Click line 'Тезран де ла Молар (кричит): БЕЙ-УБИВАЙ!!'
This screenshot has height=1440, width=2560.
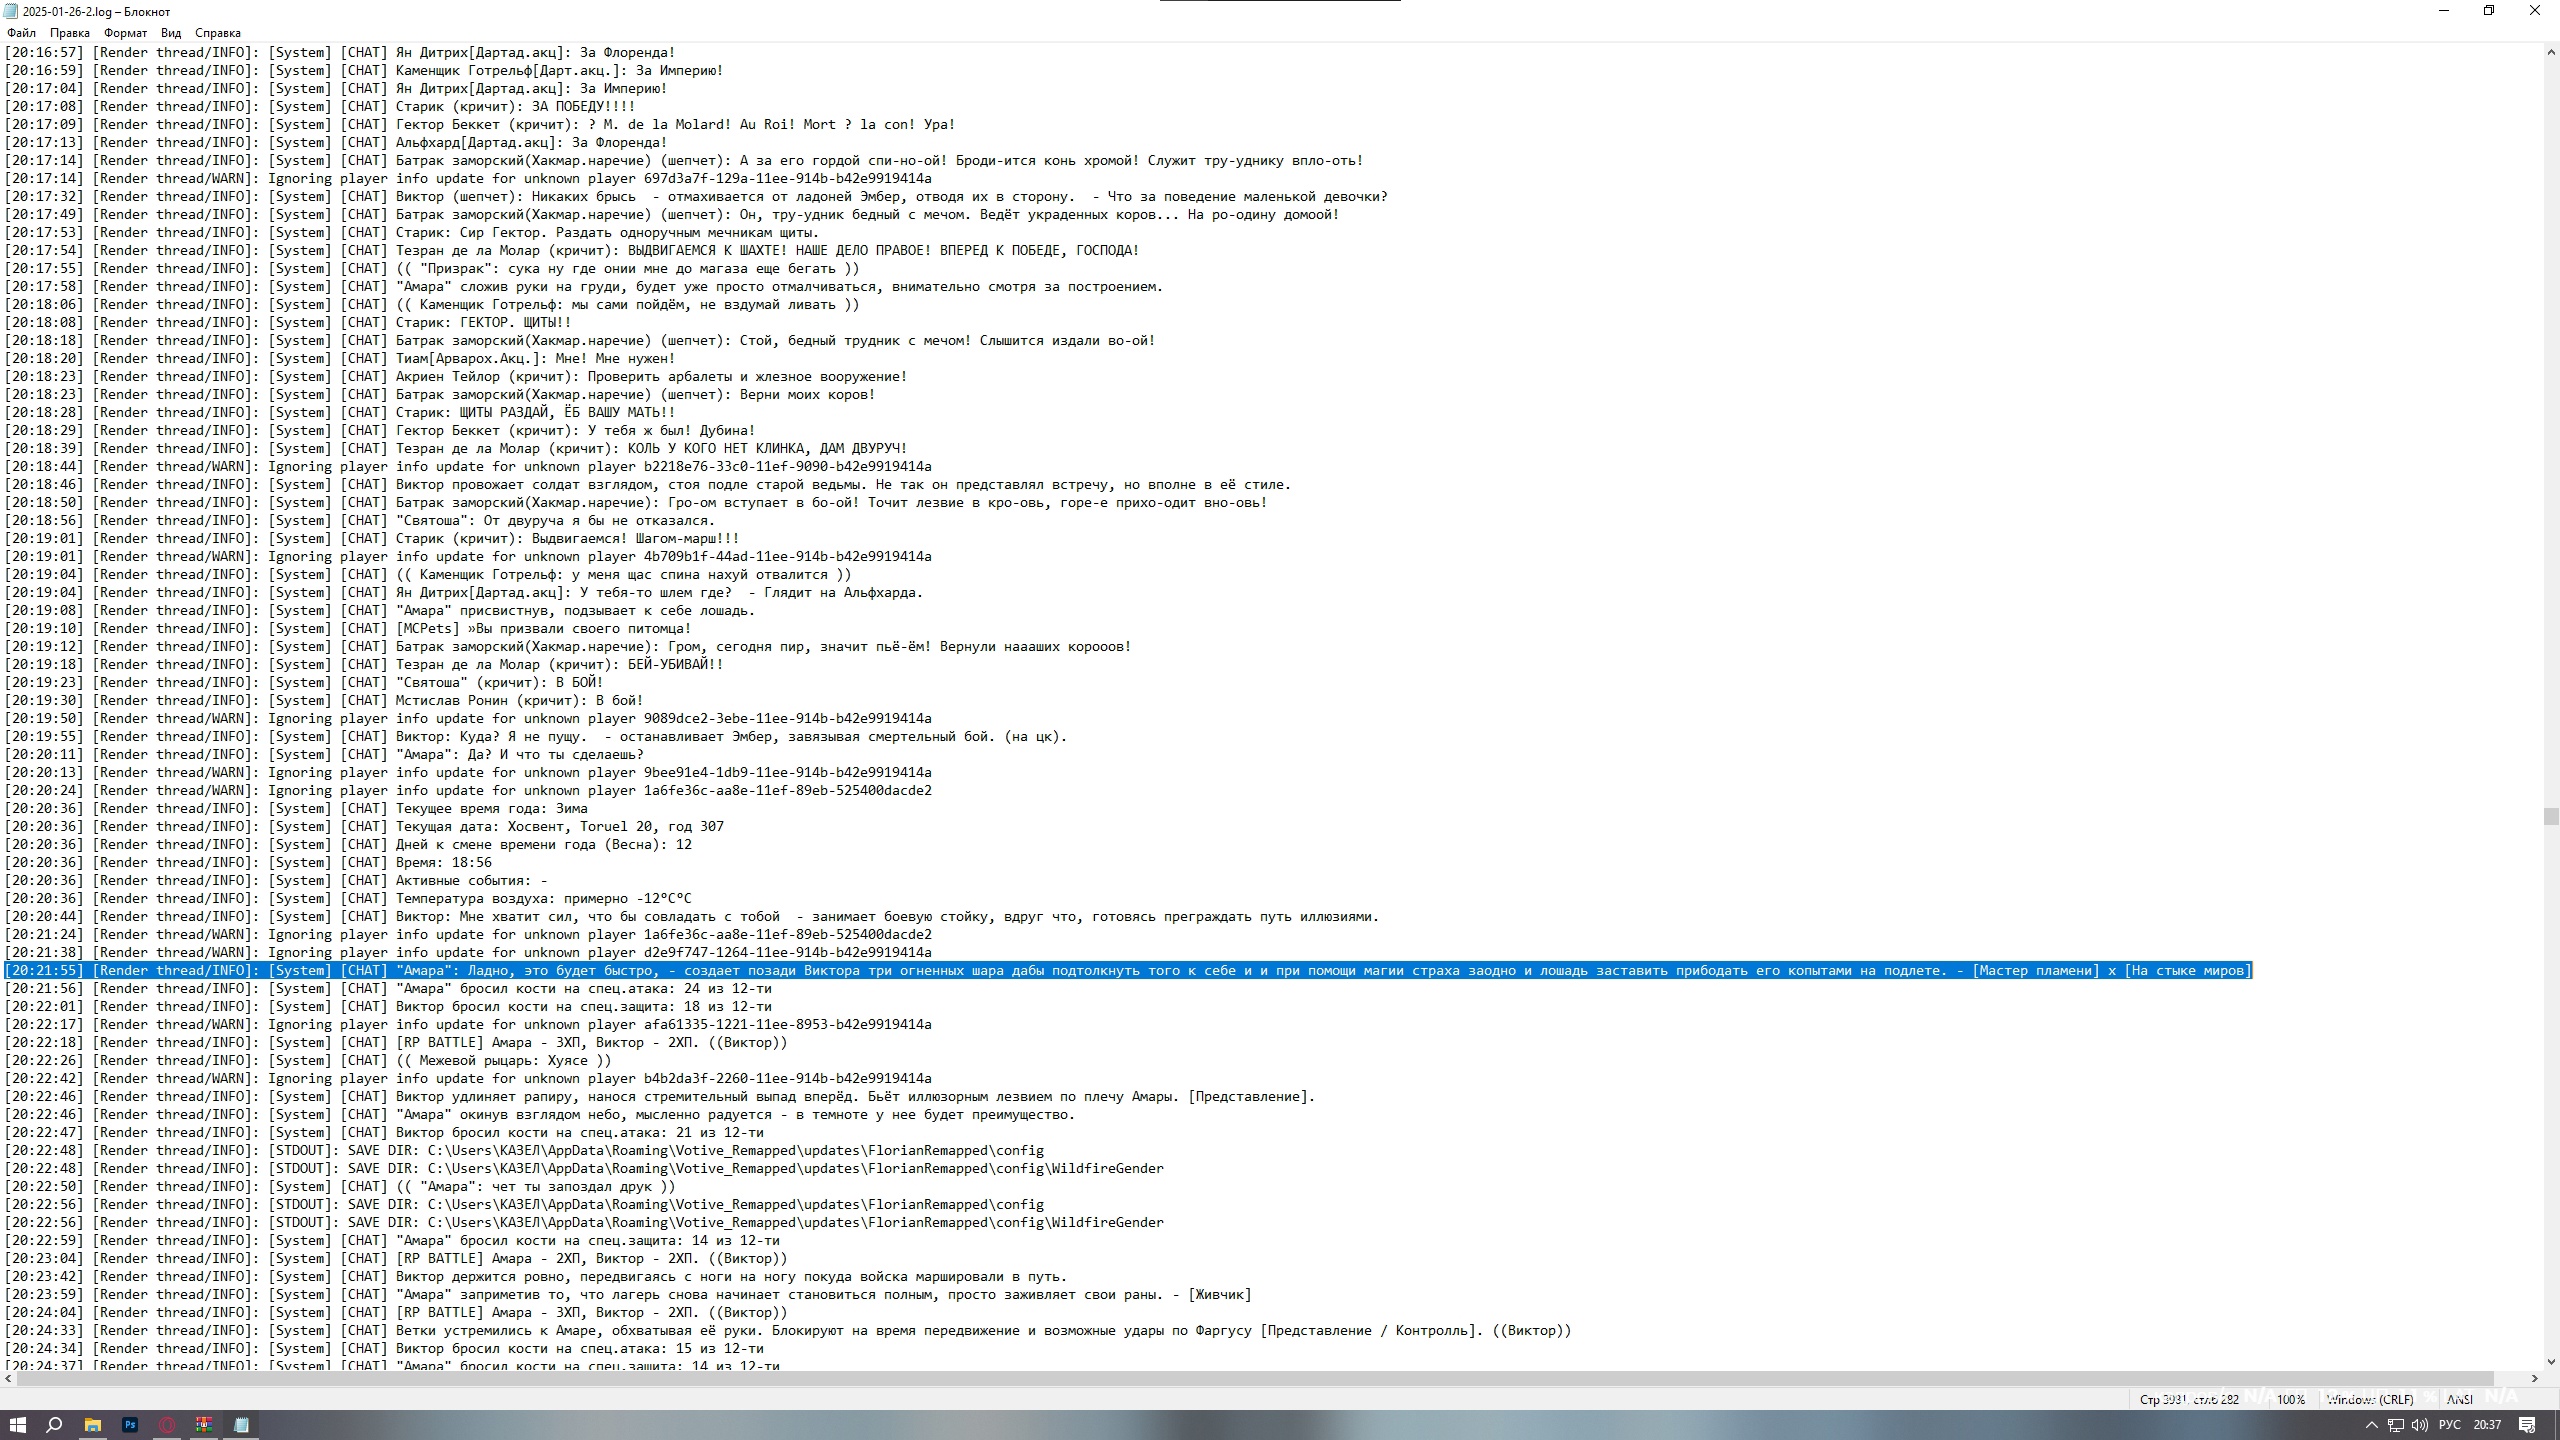(364, 665)
